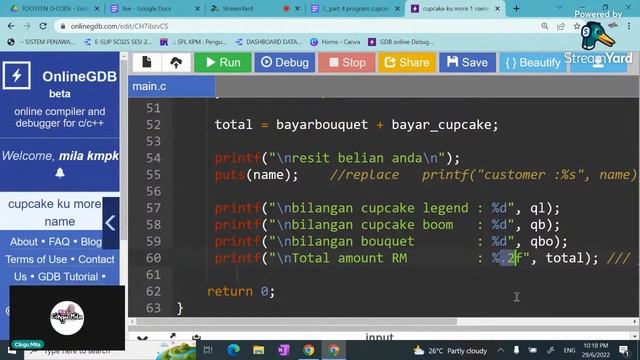Open the Chrome three-dot menu
This screenshot has height=360, width=640.
(629, 26)
